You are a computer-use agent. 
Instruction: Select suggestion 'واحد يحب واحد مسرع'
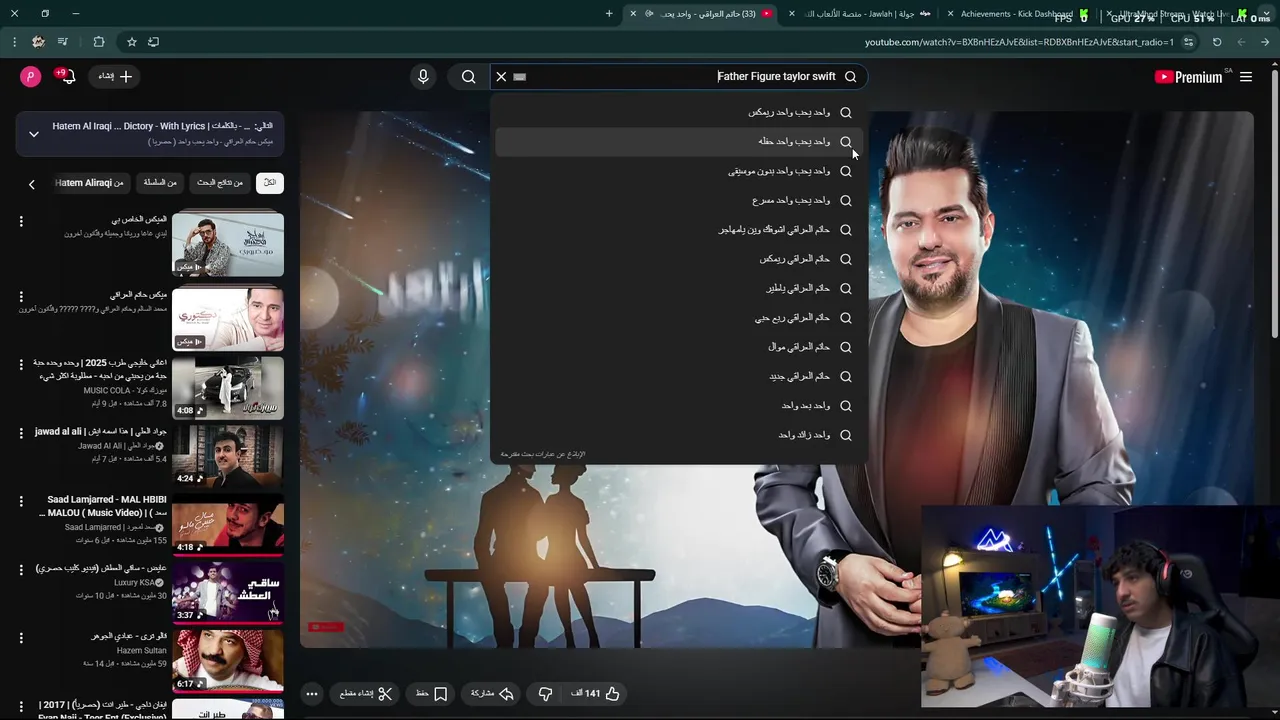(x=679, y=200)
